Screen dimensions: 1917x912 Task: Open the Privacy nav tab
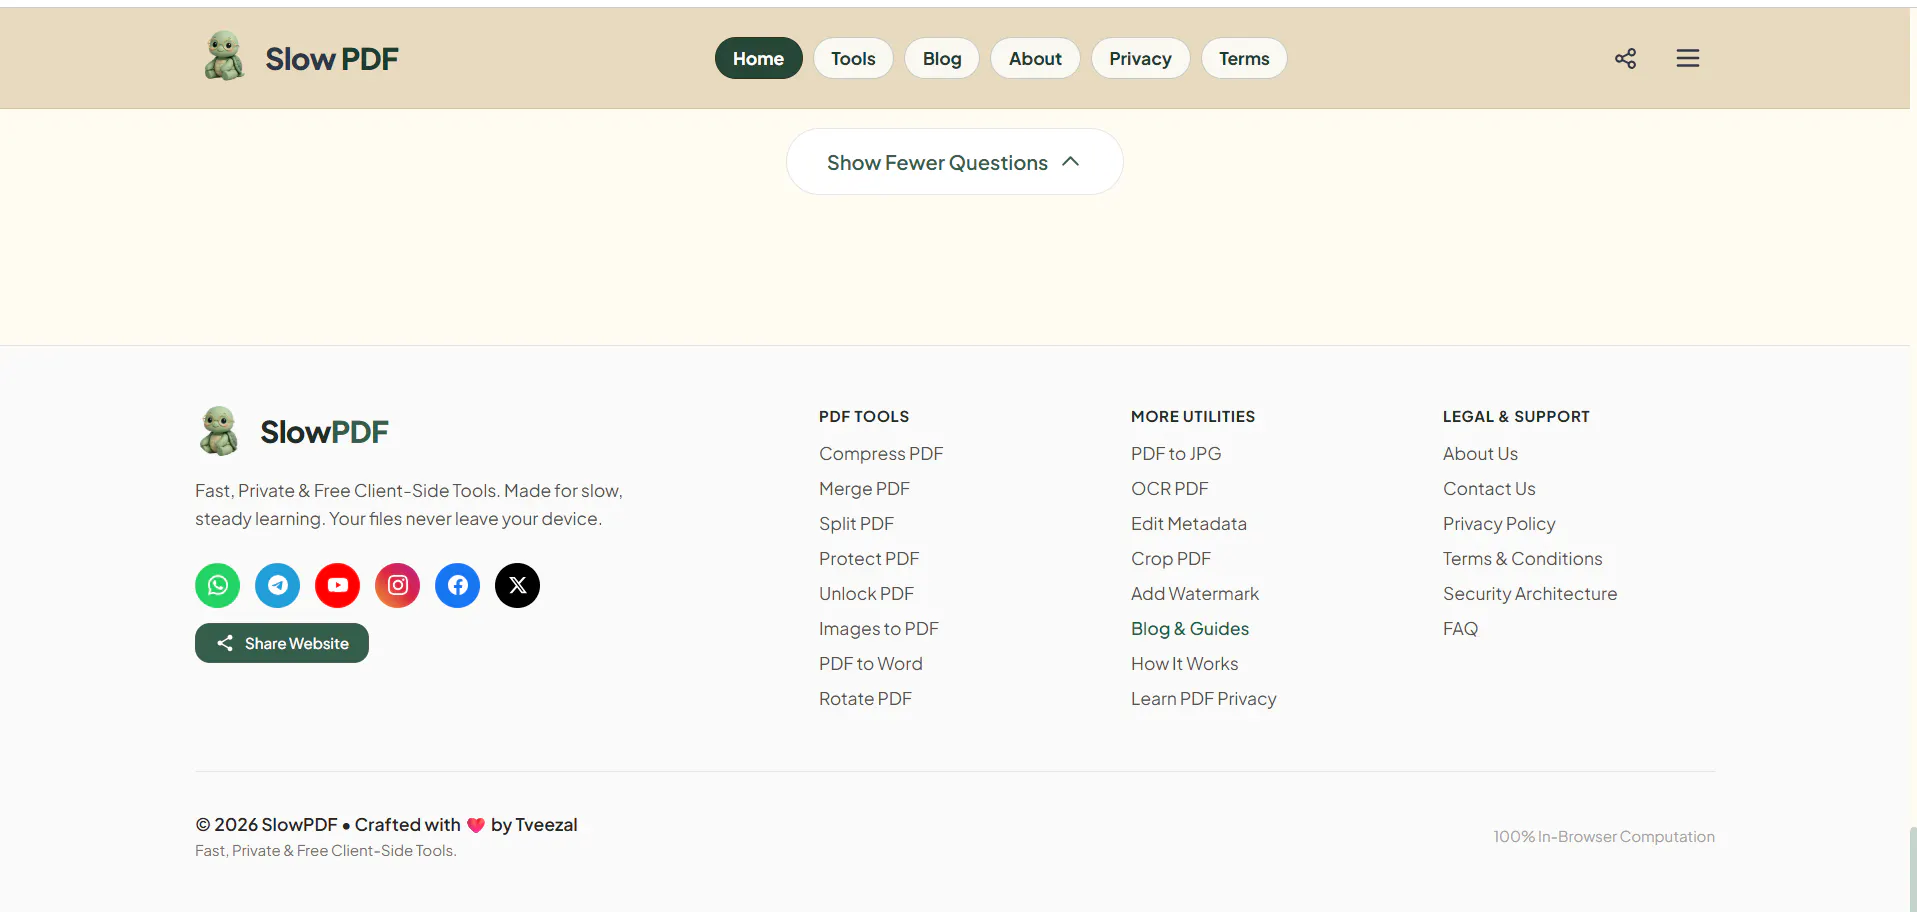point(1140,58)
